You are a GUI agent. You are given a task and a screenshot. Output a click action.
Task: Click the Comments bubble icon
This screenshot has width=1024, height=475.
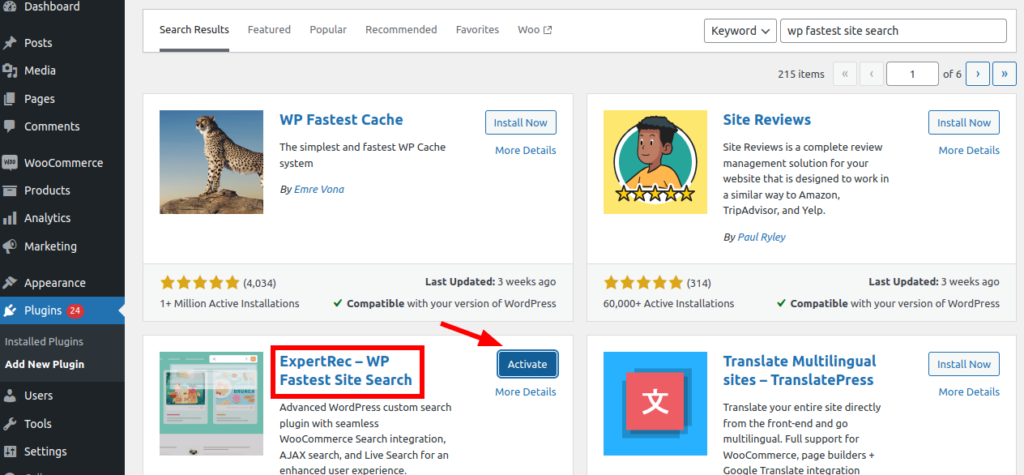tap(10, 127)
